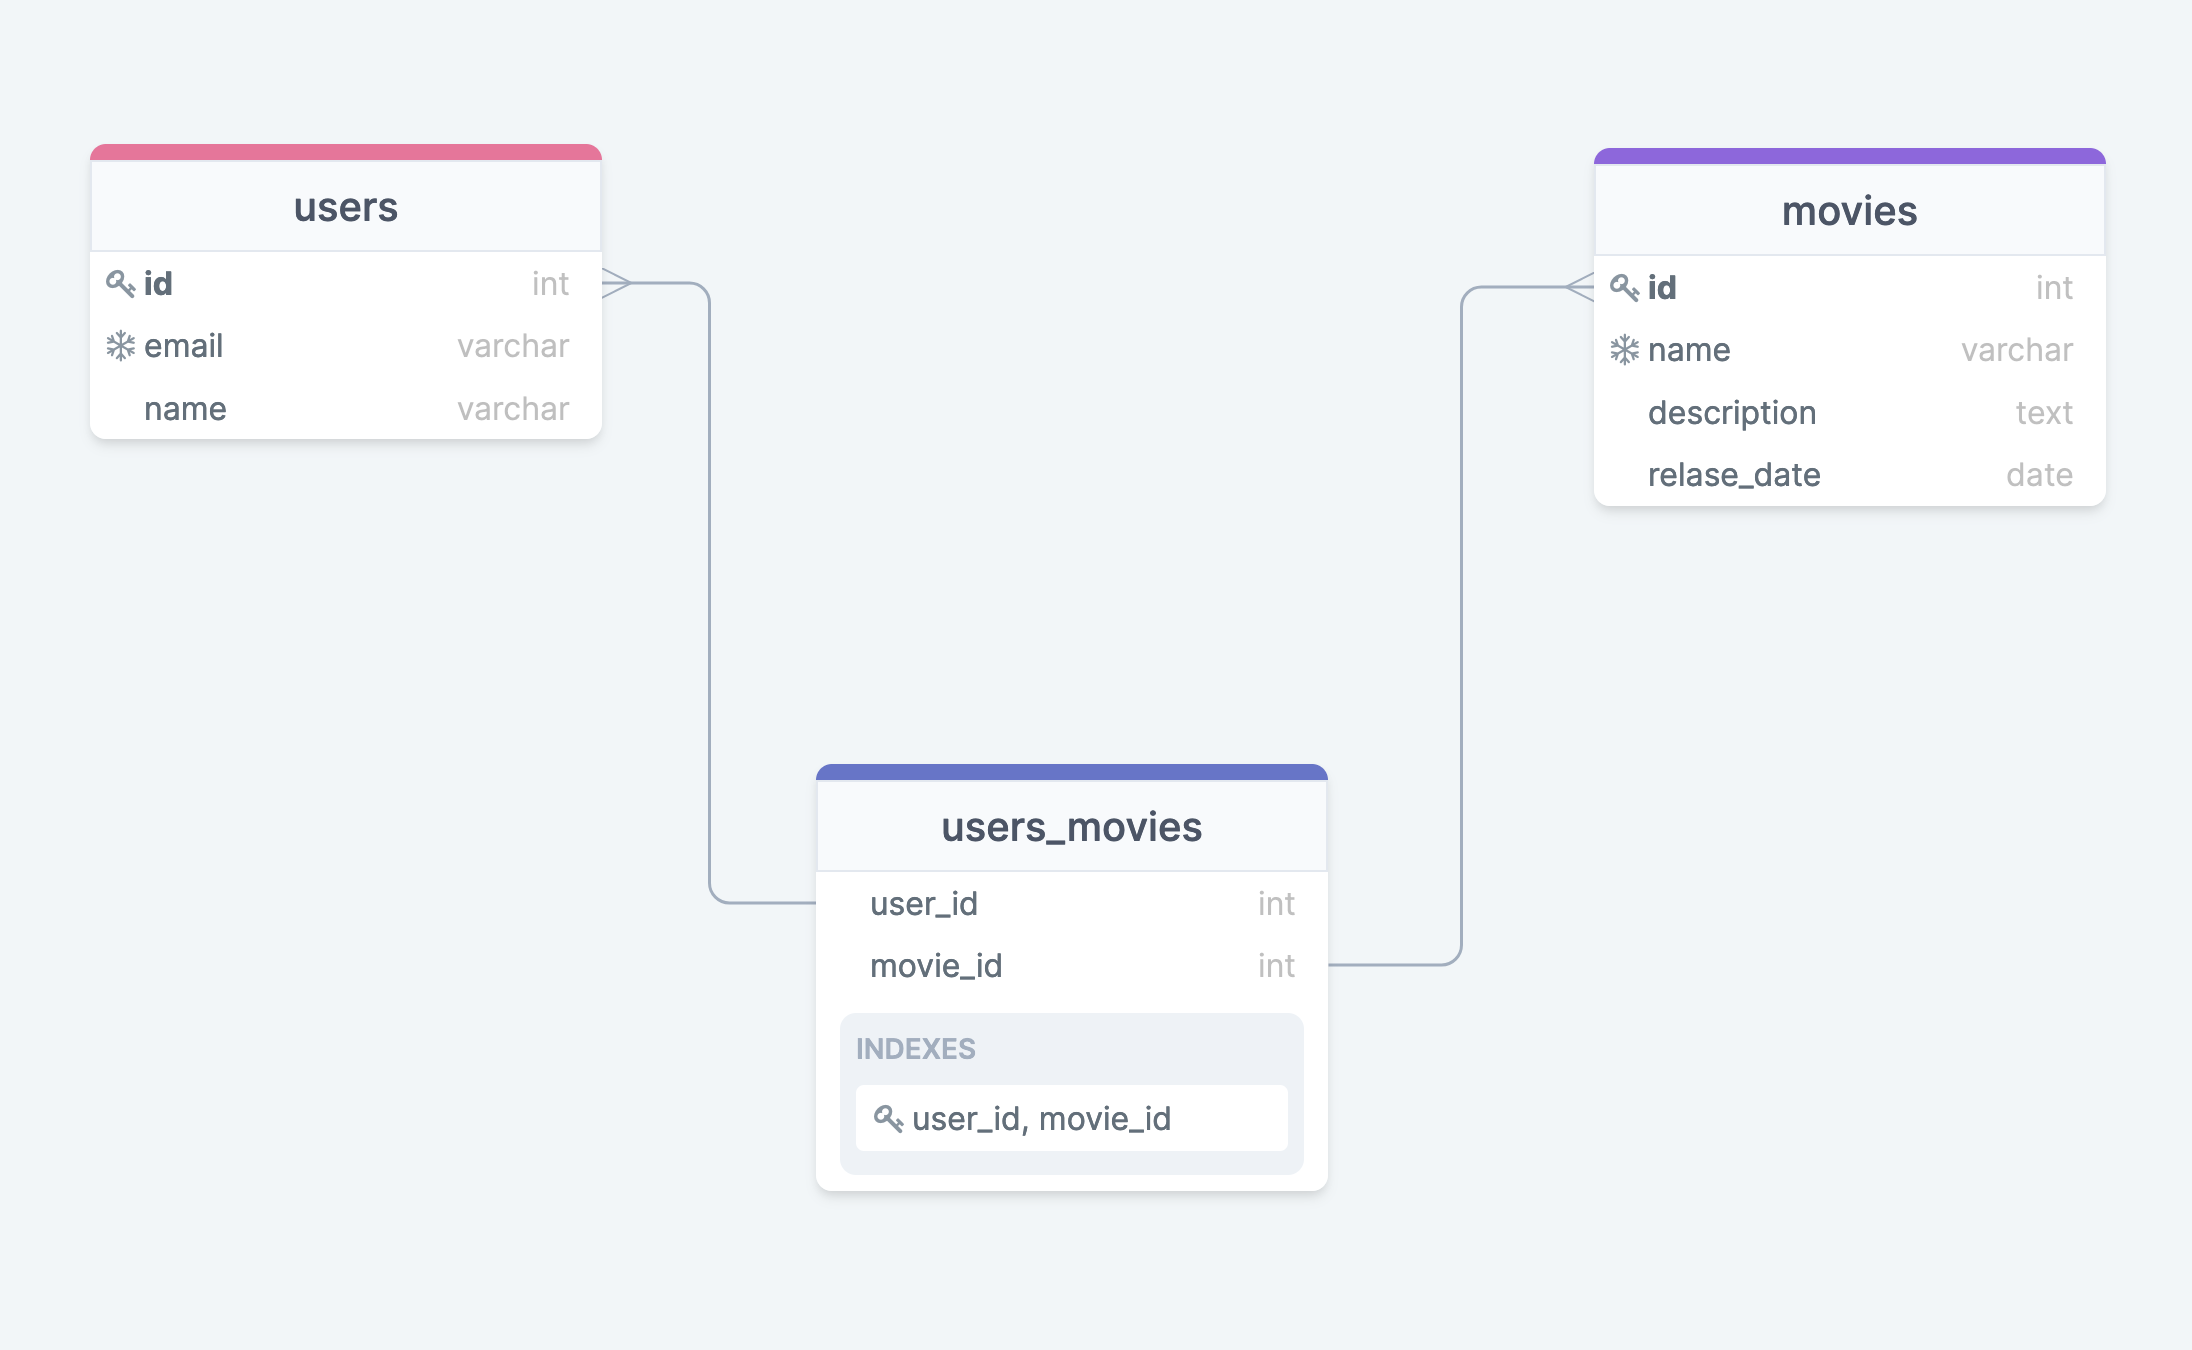The width and height of the screenshot is (2192, 1350).
Task: Click the crow's foot connector at movies id
Action: point(1579,287)
